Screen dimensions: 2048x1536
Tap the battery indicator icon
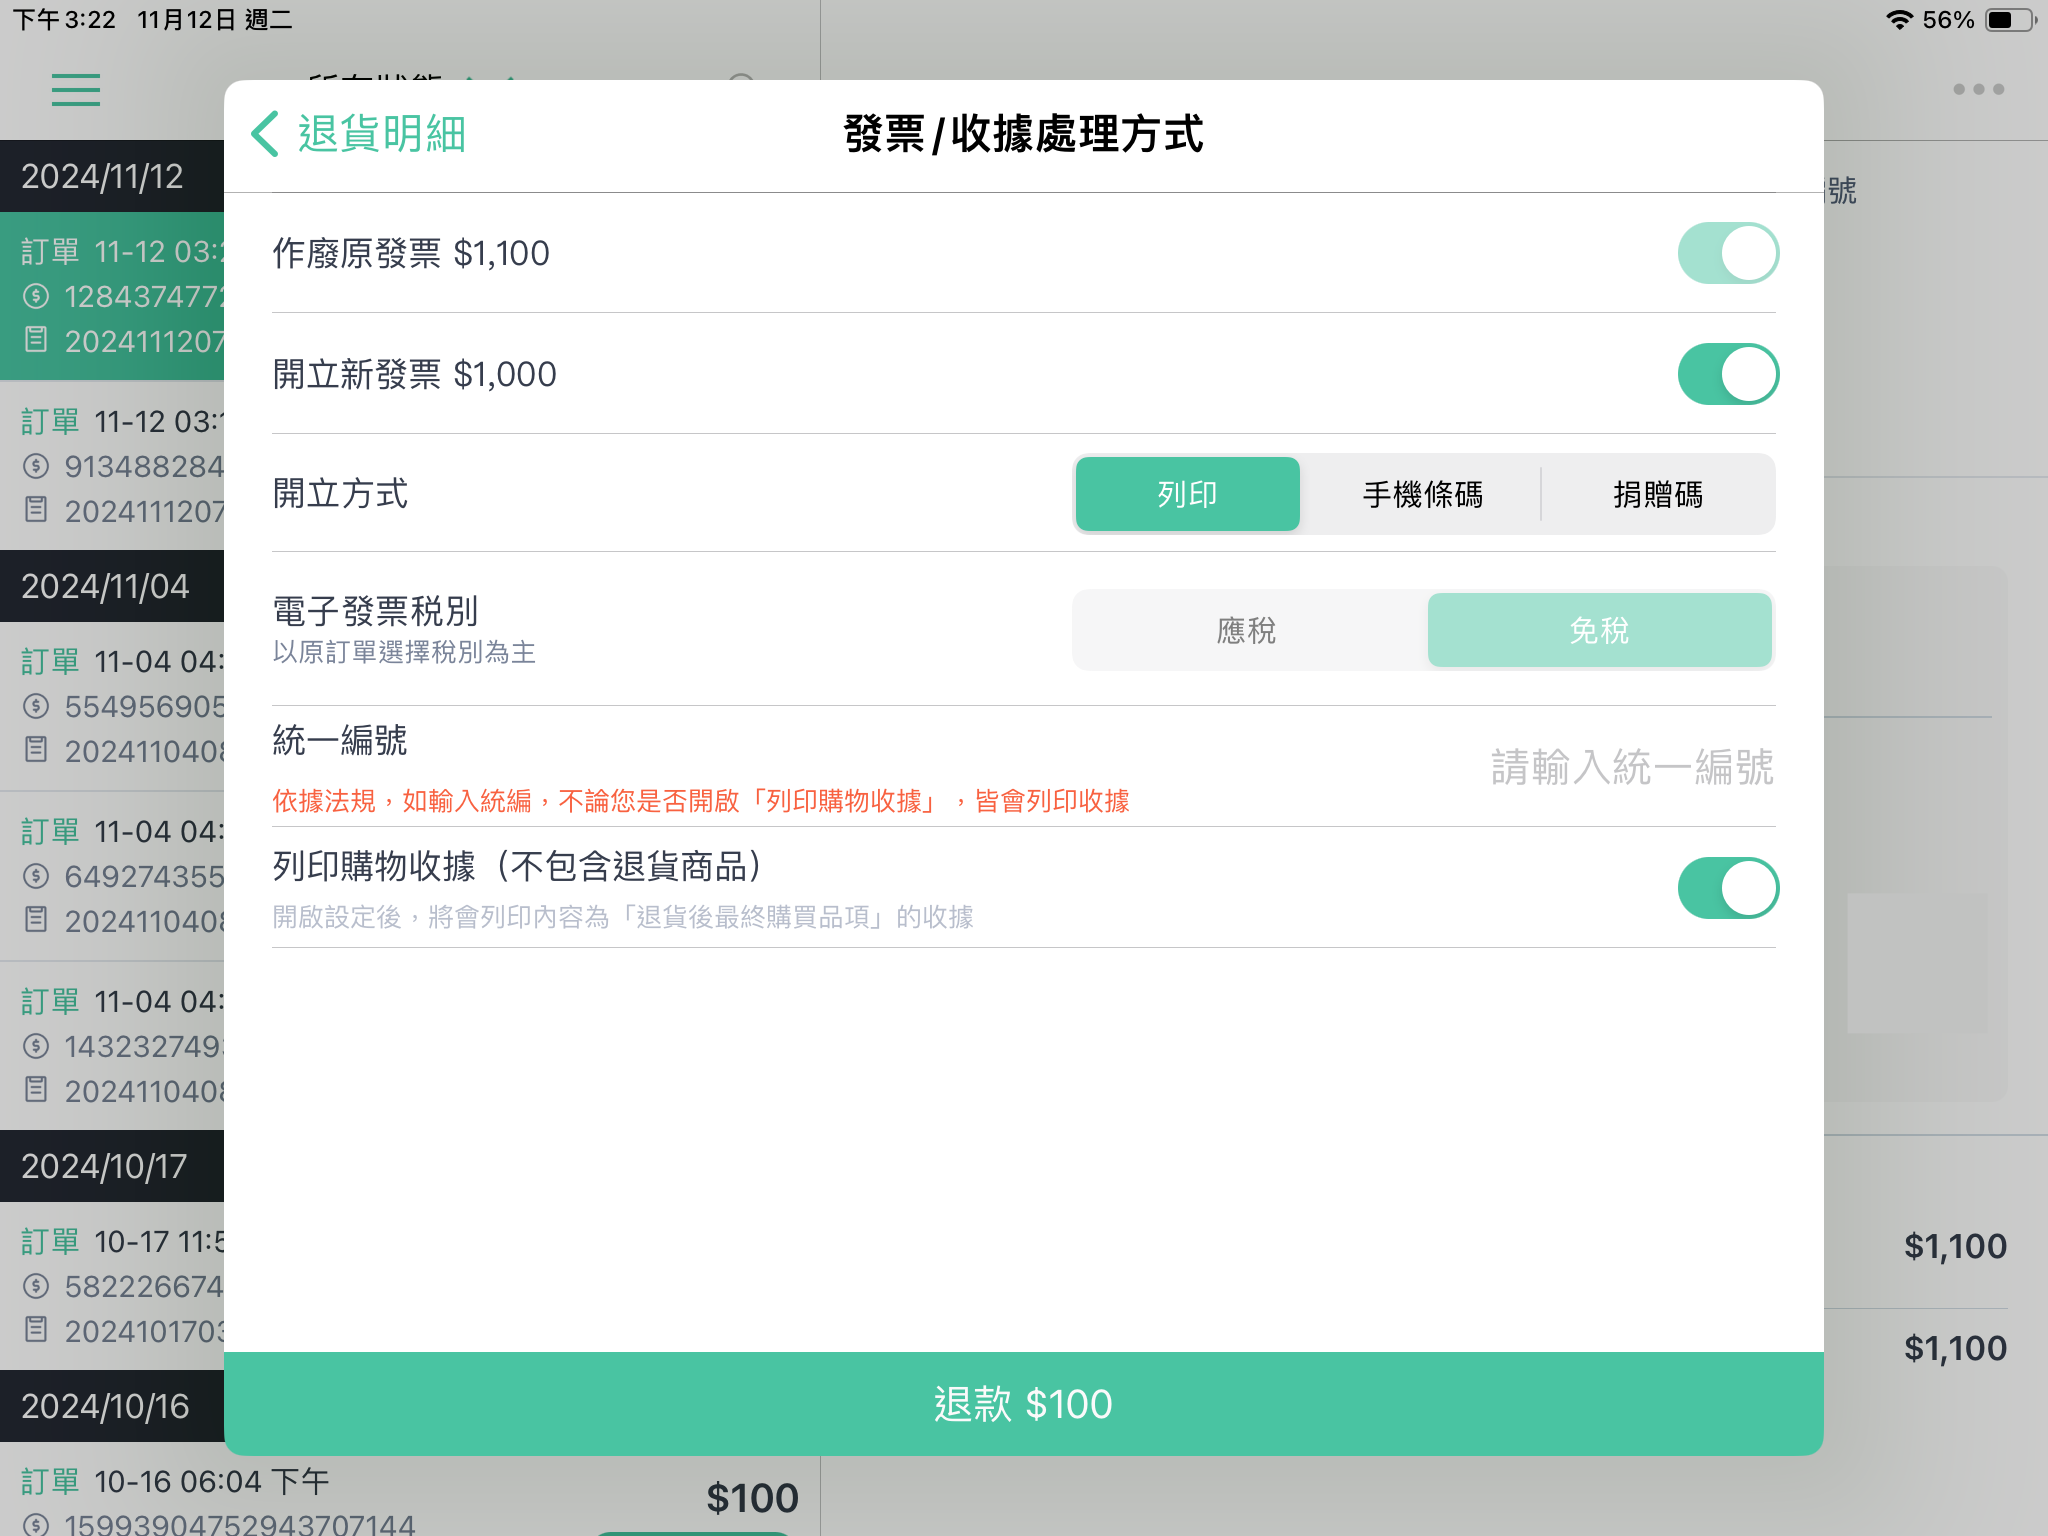2011,20
